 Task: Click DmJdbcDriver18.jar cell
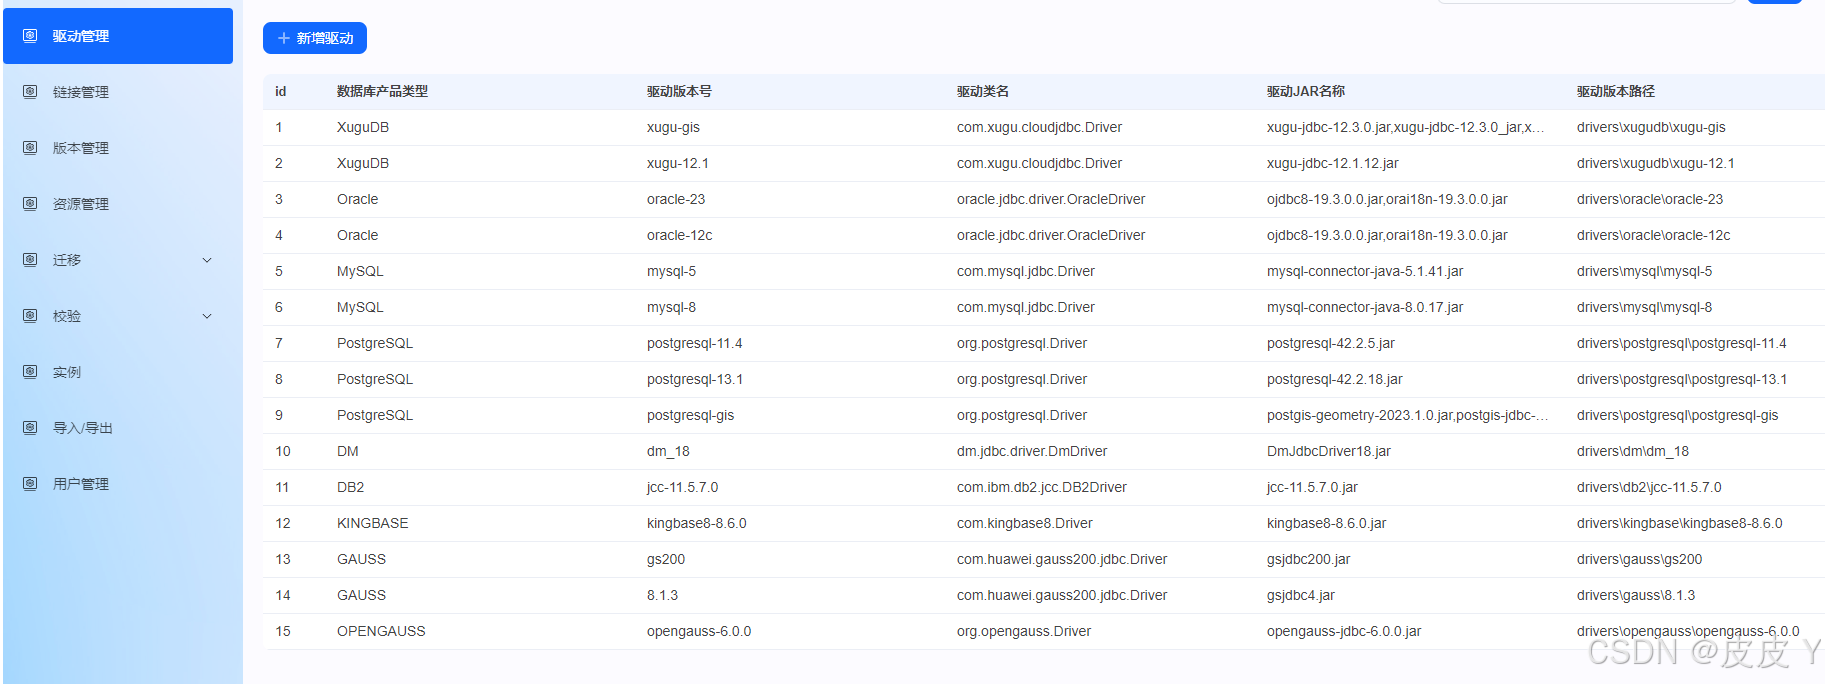1329,451
